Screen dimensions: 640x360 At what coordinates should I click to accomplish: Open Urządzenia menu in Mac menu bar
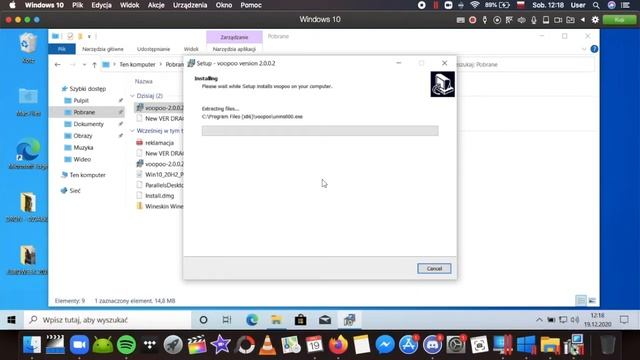(x=190, y=5)
